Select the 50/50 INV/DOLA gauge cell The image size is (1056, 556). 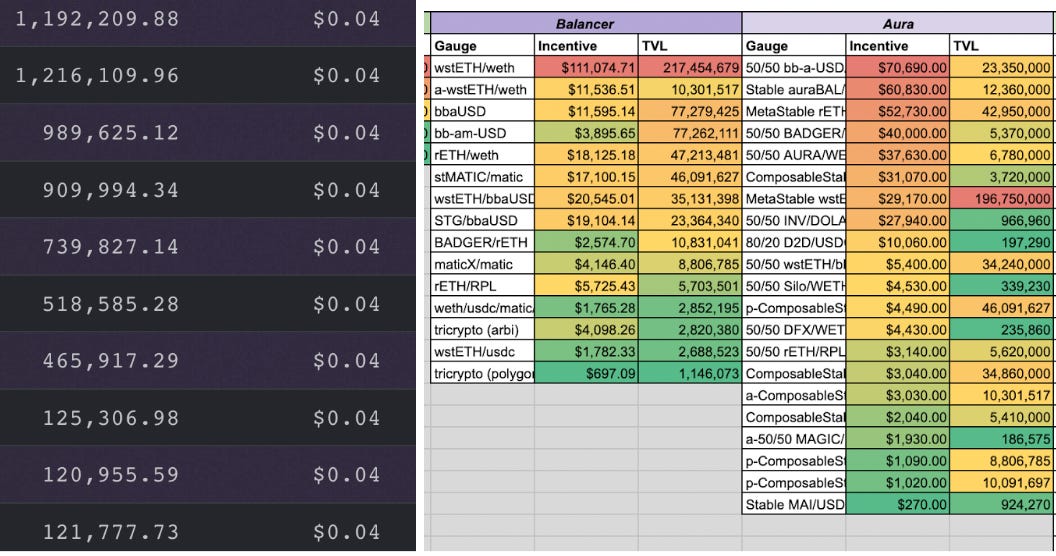794,221
